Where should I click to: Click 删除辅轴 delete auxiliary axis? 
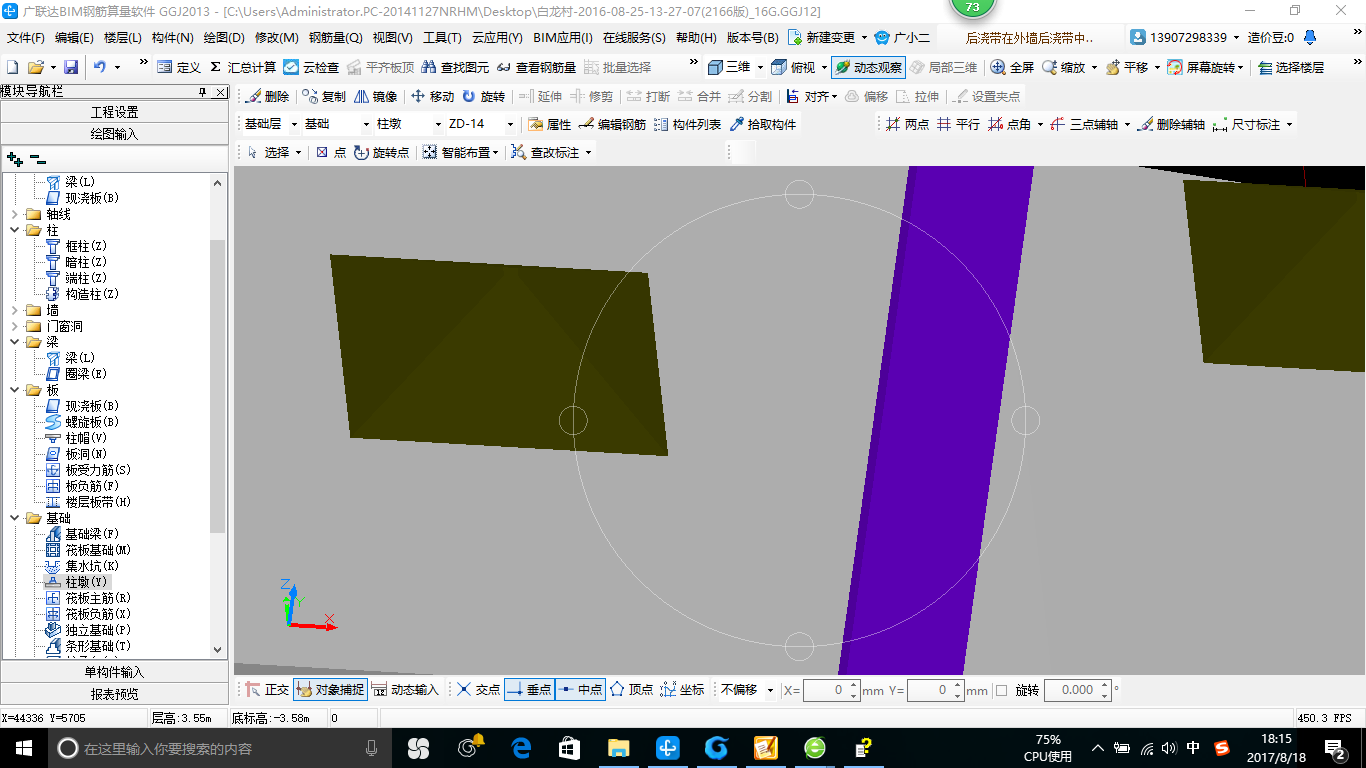[1171, 125]
